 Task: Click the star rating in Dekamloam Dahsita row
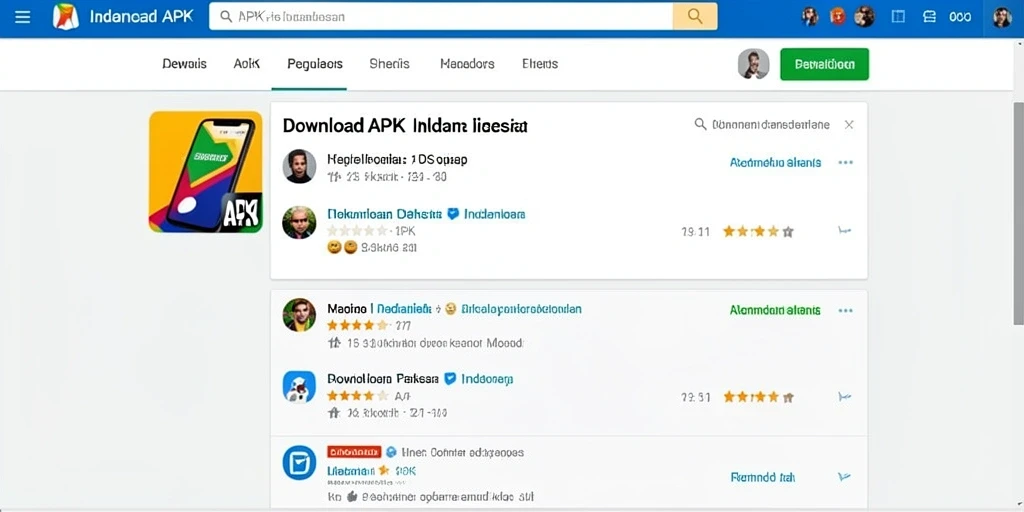pyautogui.click(x=758, y=231)
